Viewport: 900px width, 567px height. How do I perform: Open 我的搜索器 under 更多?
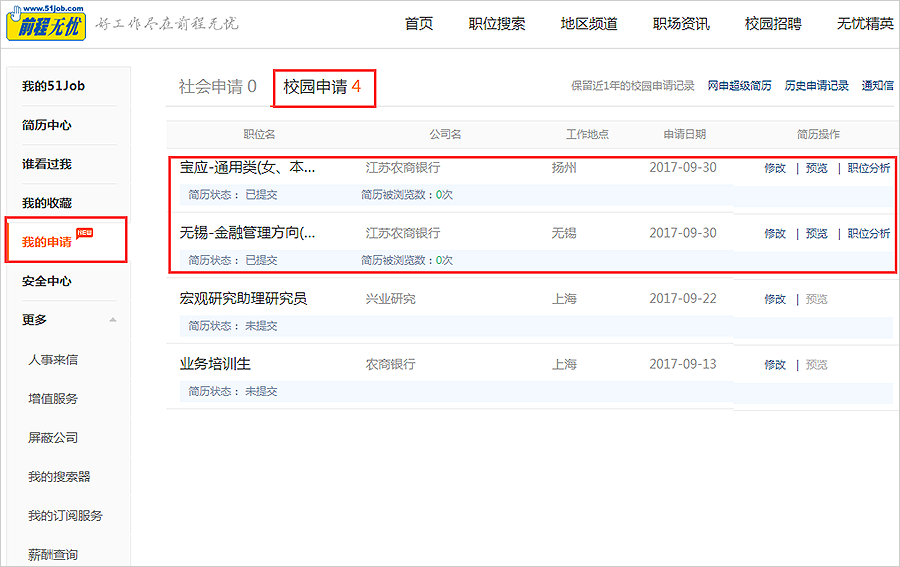[59, 477]
